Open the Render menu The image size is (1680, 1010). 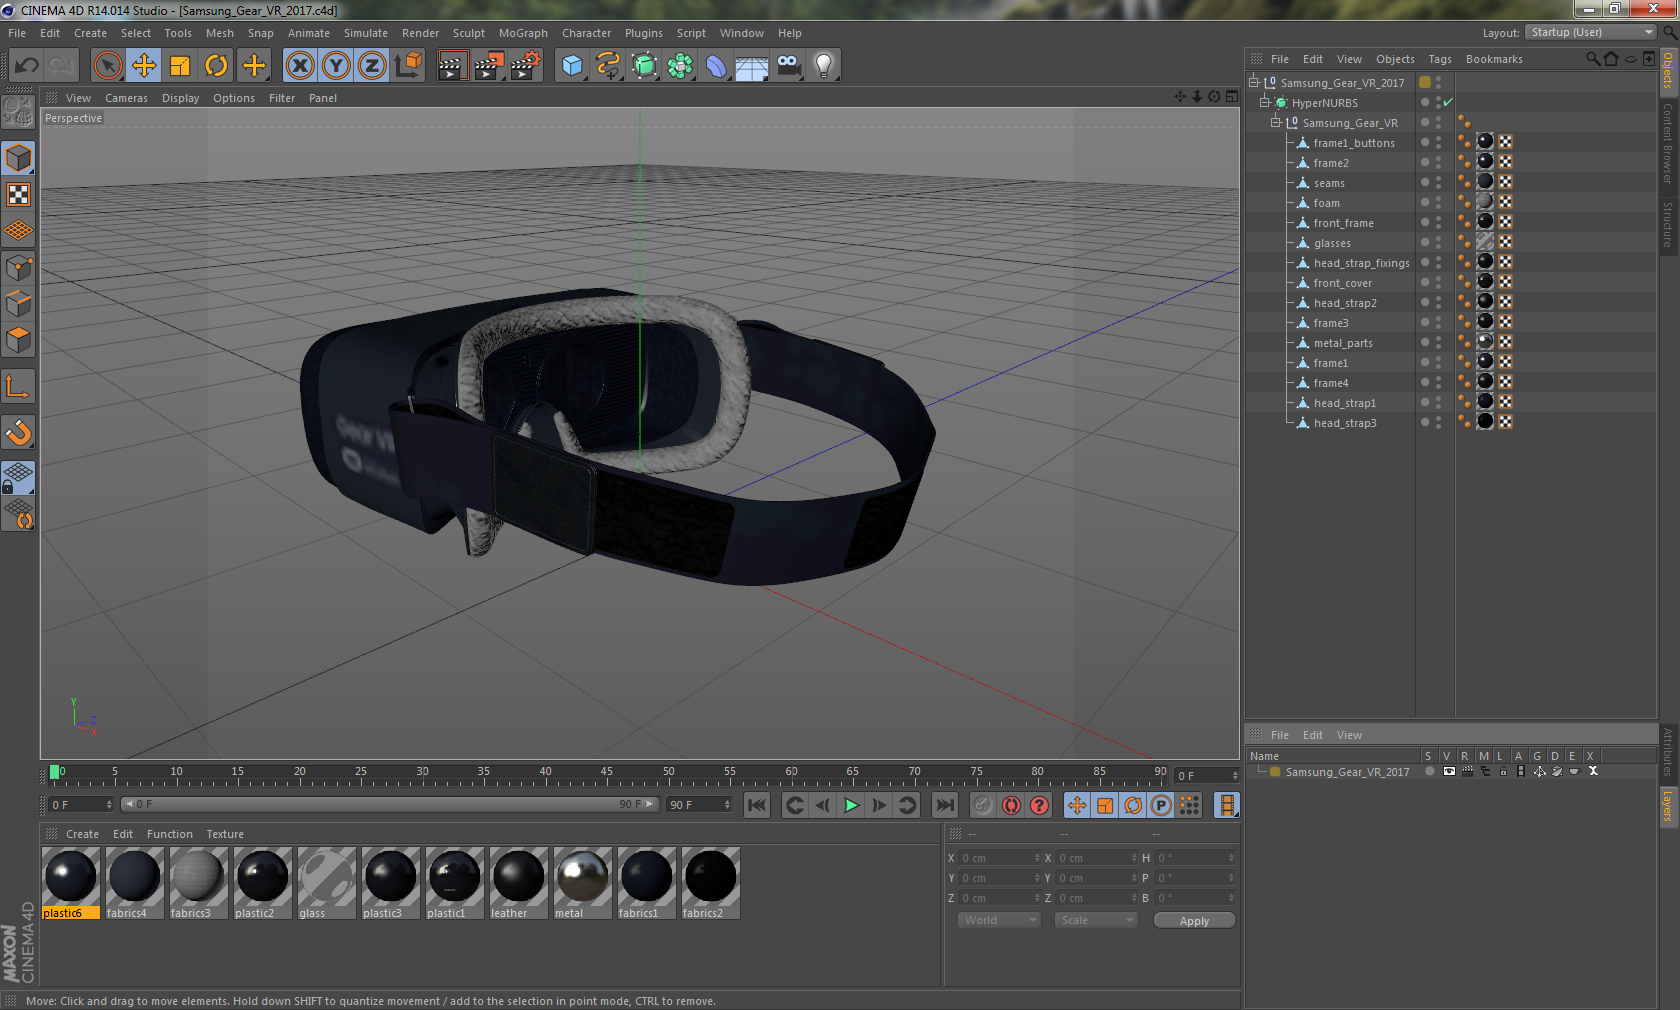click(420, 33)
